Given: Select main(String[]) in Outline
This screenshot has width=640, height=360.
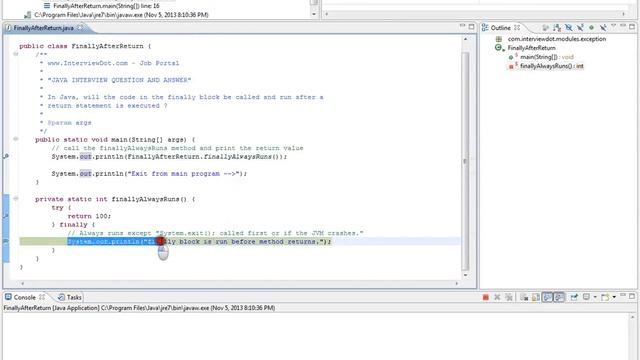Looking at the screenshot, I should [547, 57].
